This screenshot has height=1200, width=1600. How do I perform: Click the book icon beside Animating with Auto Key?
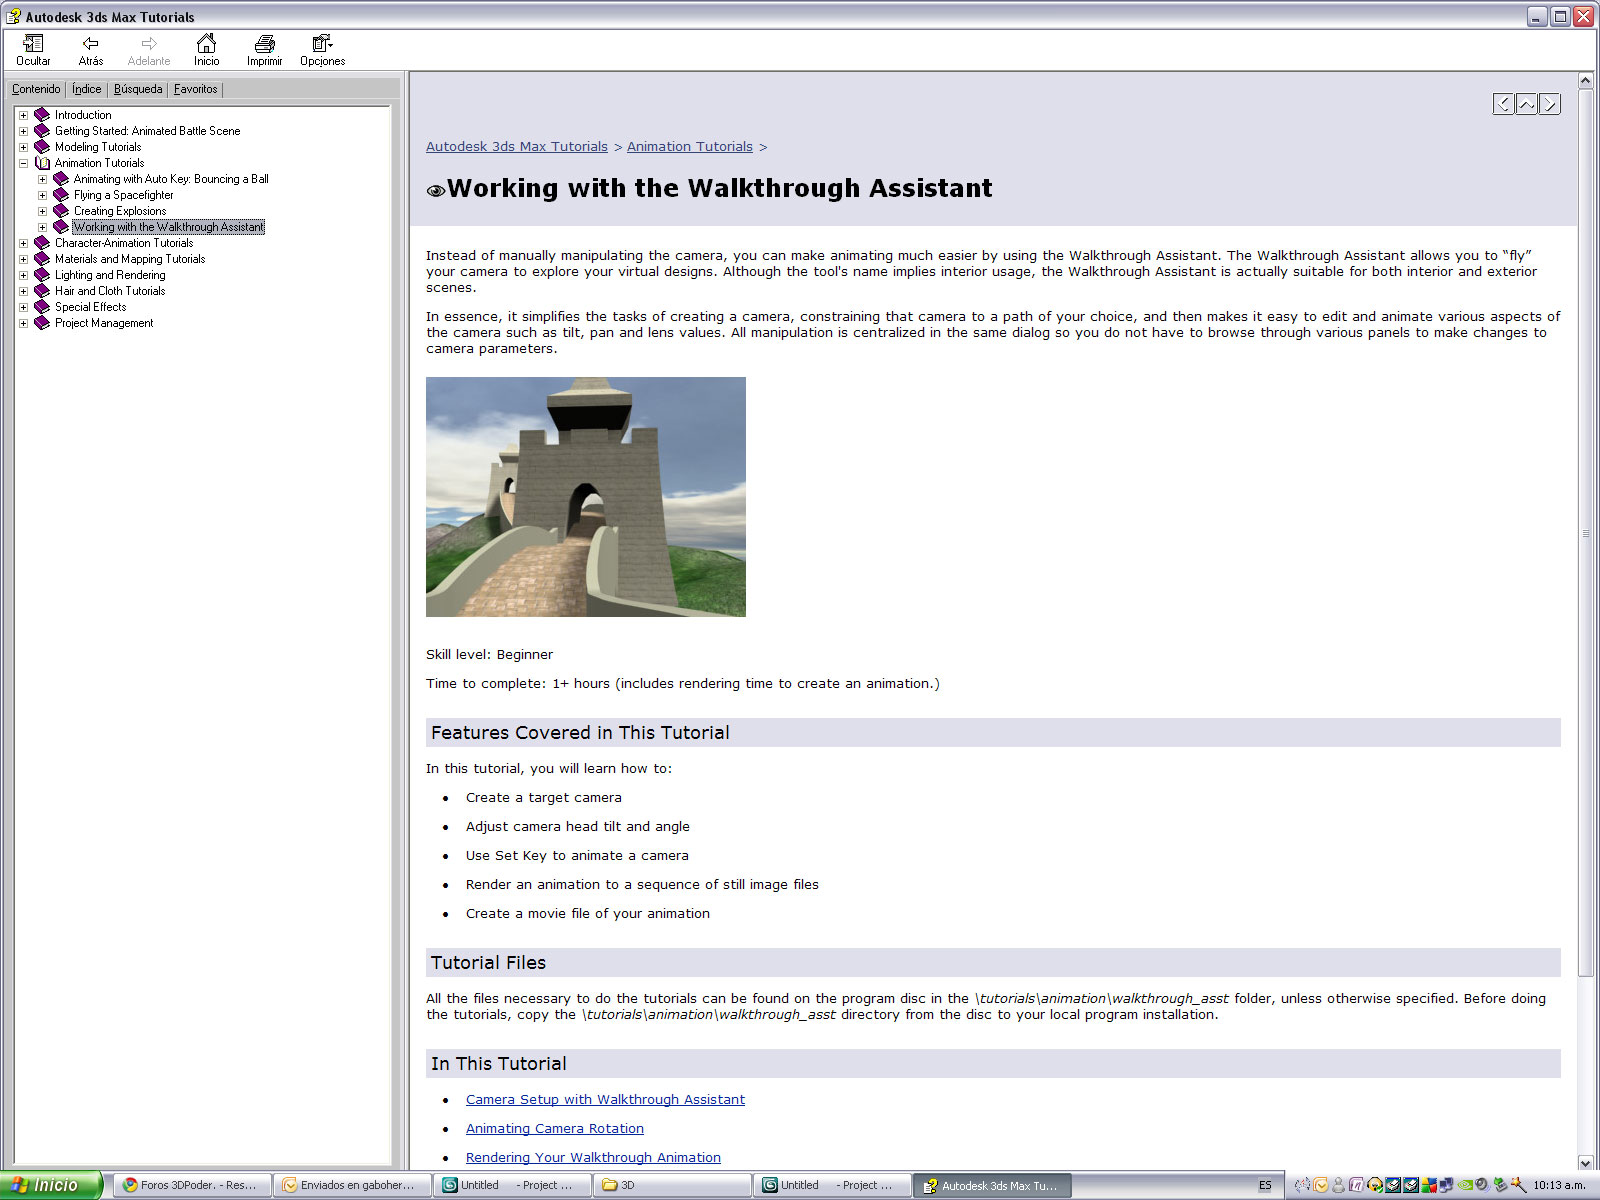point(61,179)
